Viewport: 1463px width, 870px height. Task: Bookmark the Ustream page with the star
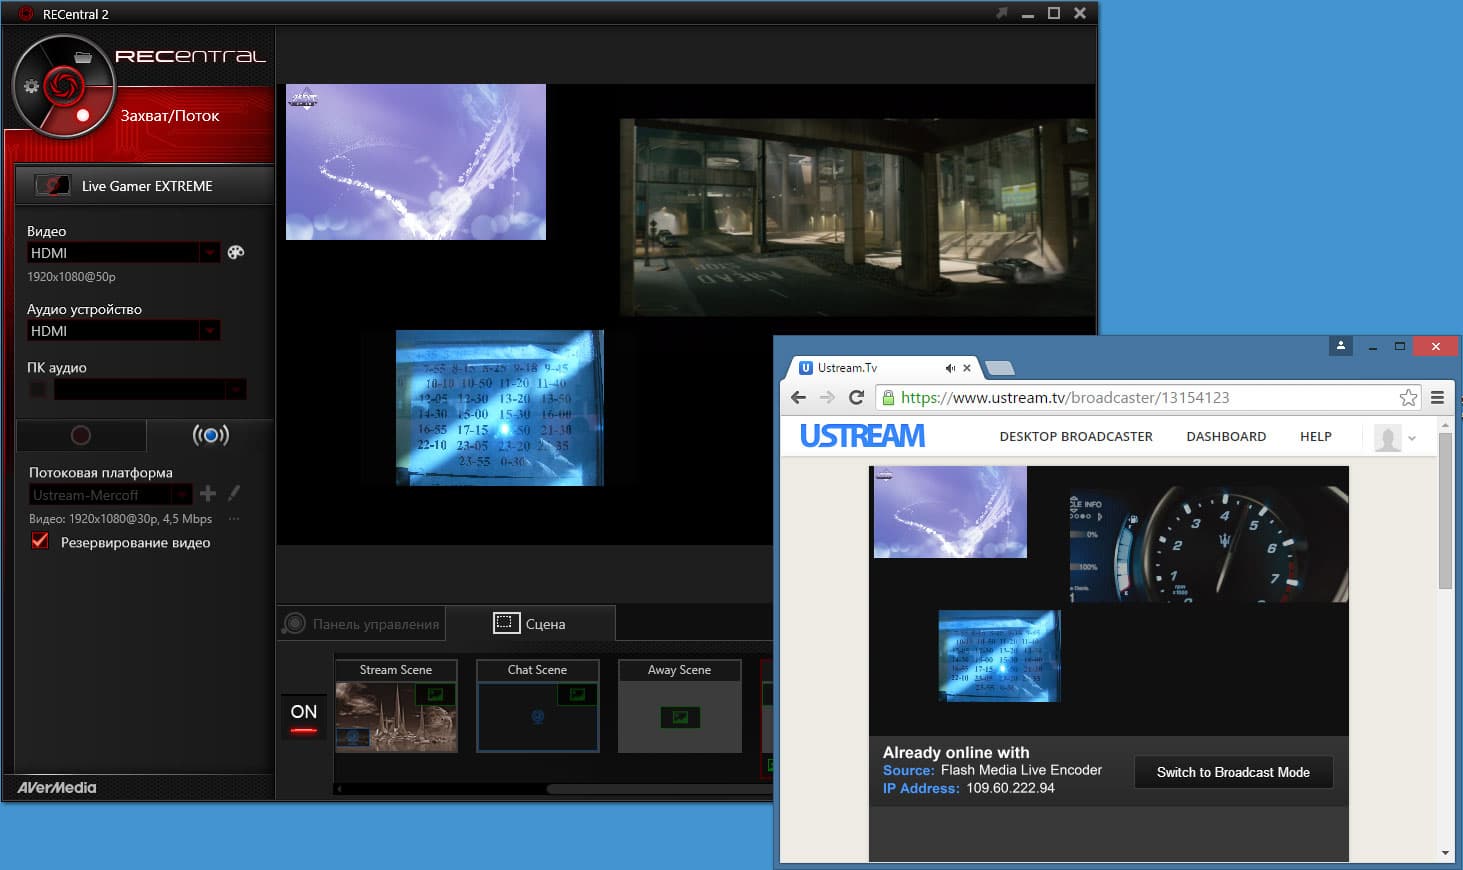(x=1408, y=398)
